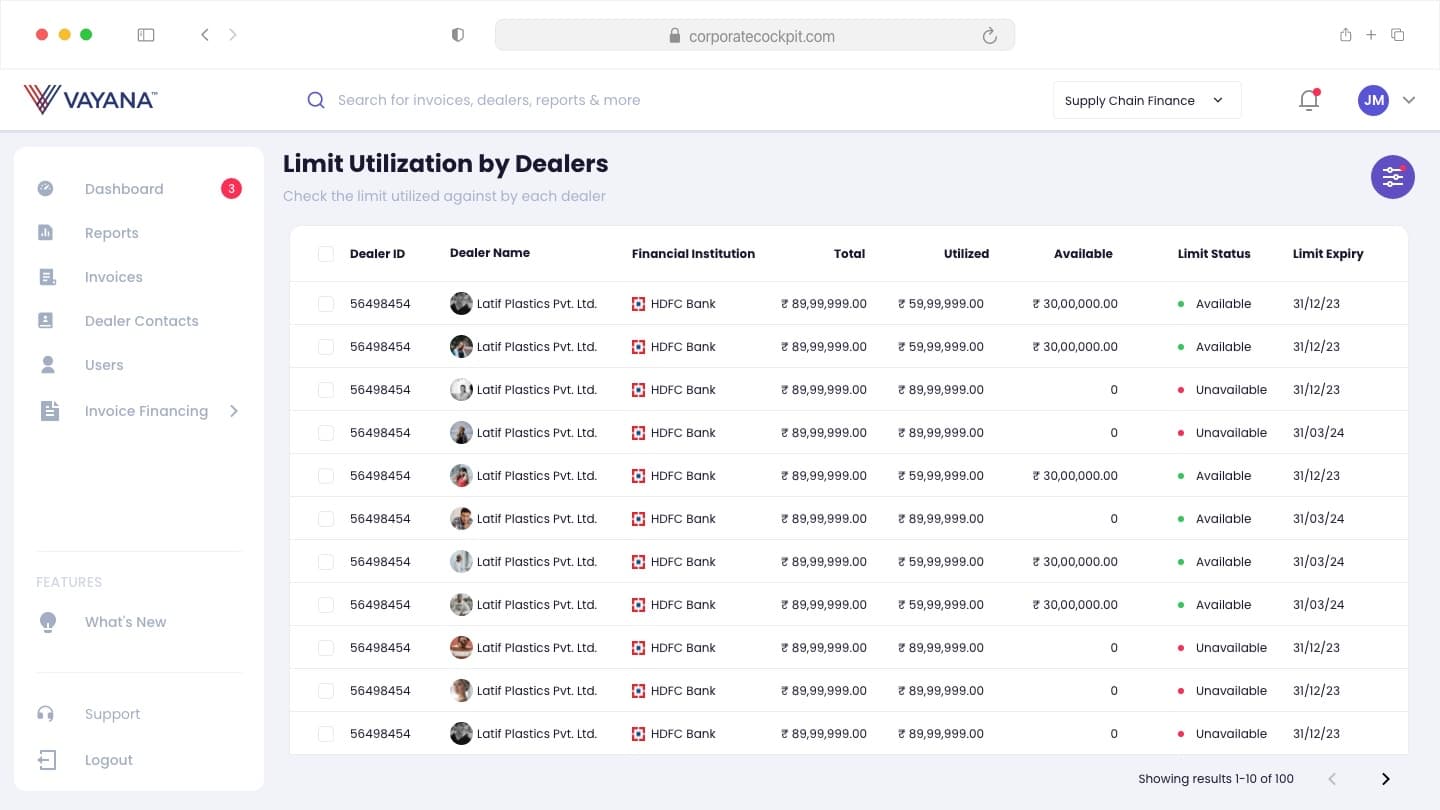Open the filter settings purple button
The width and height of the screenshot is (1440, 810).
click(1392, 178)
